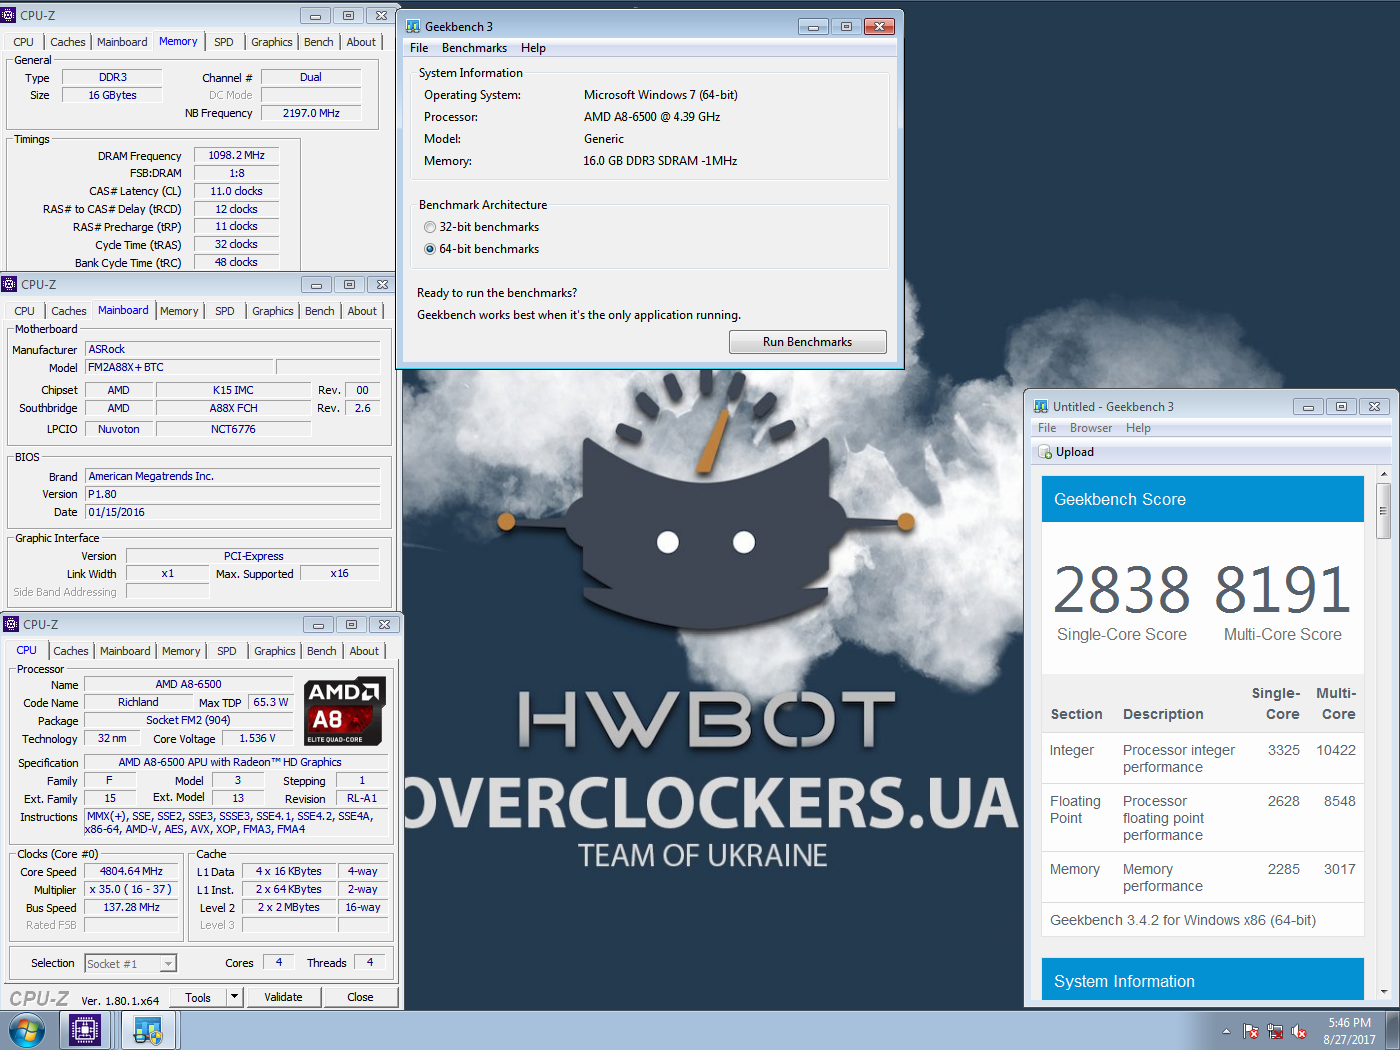Click motherboard model FM2A88X+ BTC field

click(179, 367)
